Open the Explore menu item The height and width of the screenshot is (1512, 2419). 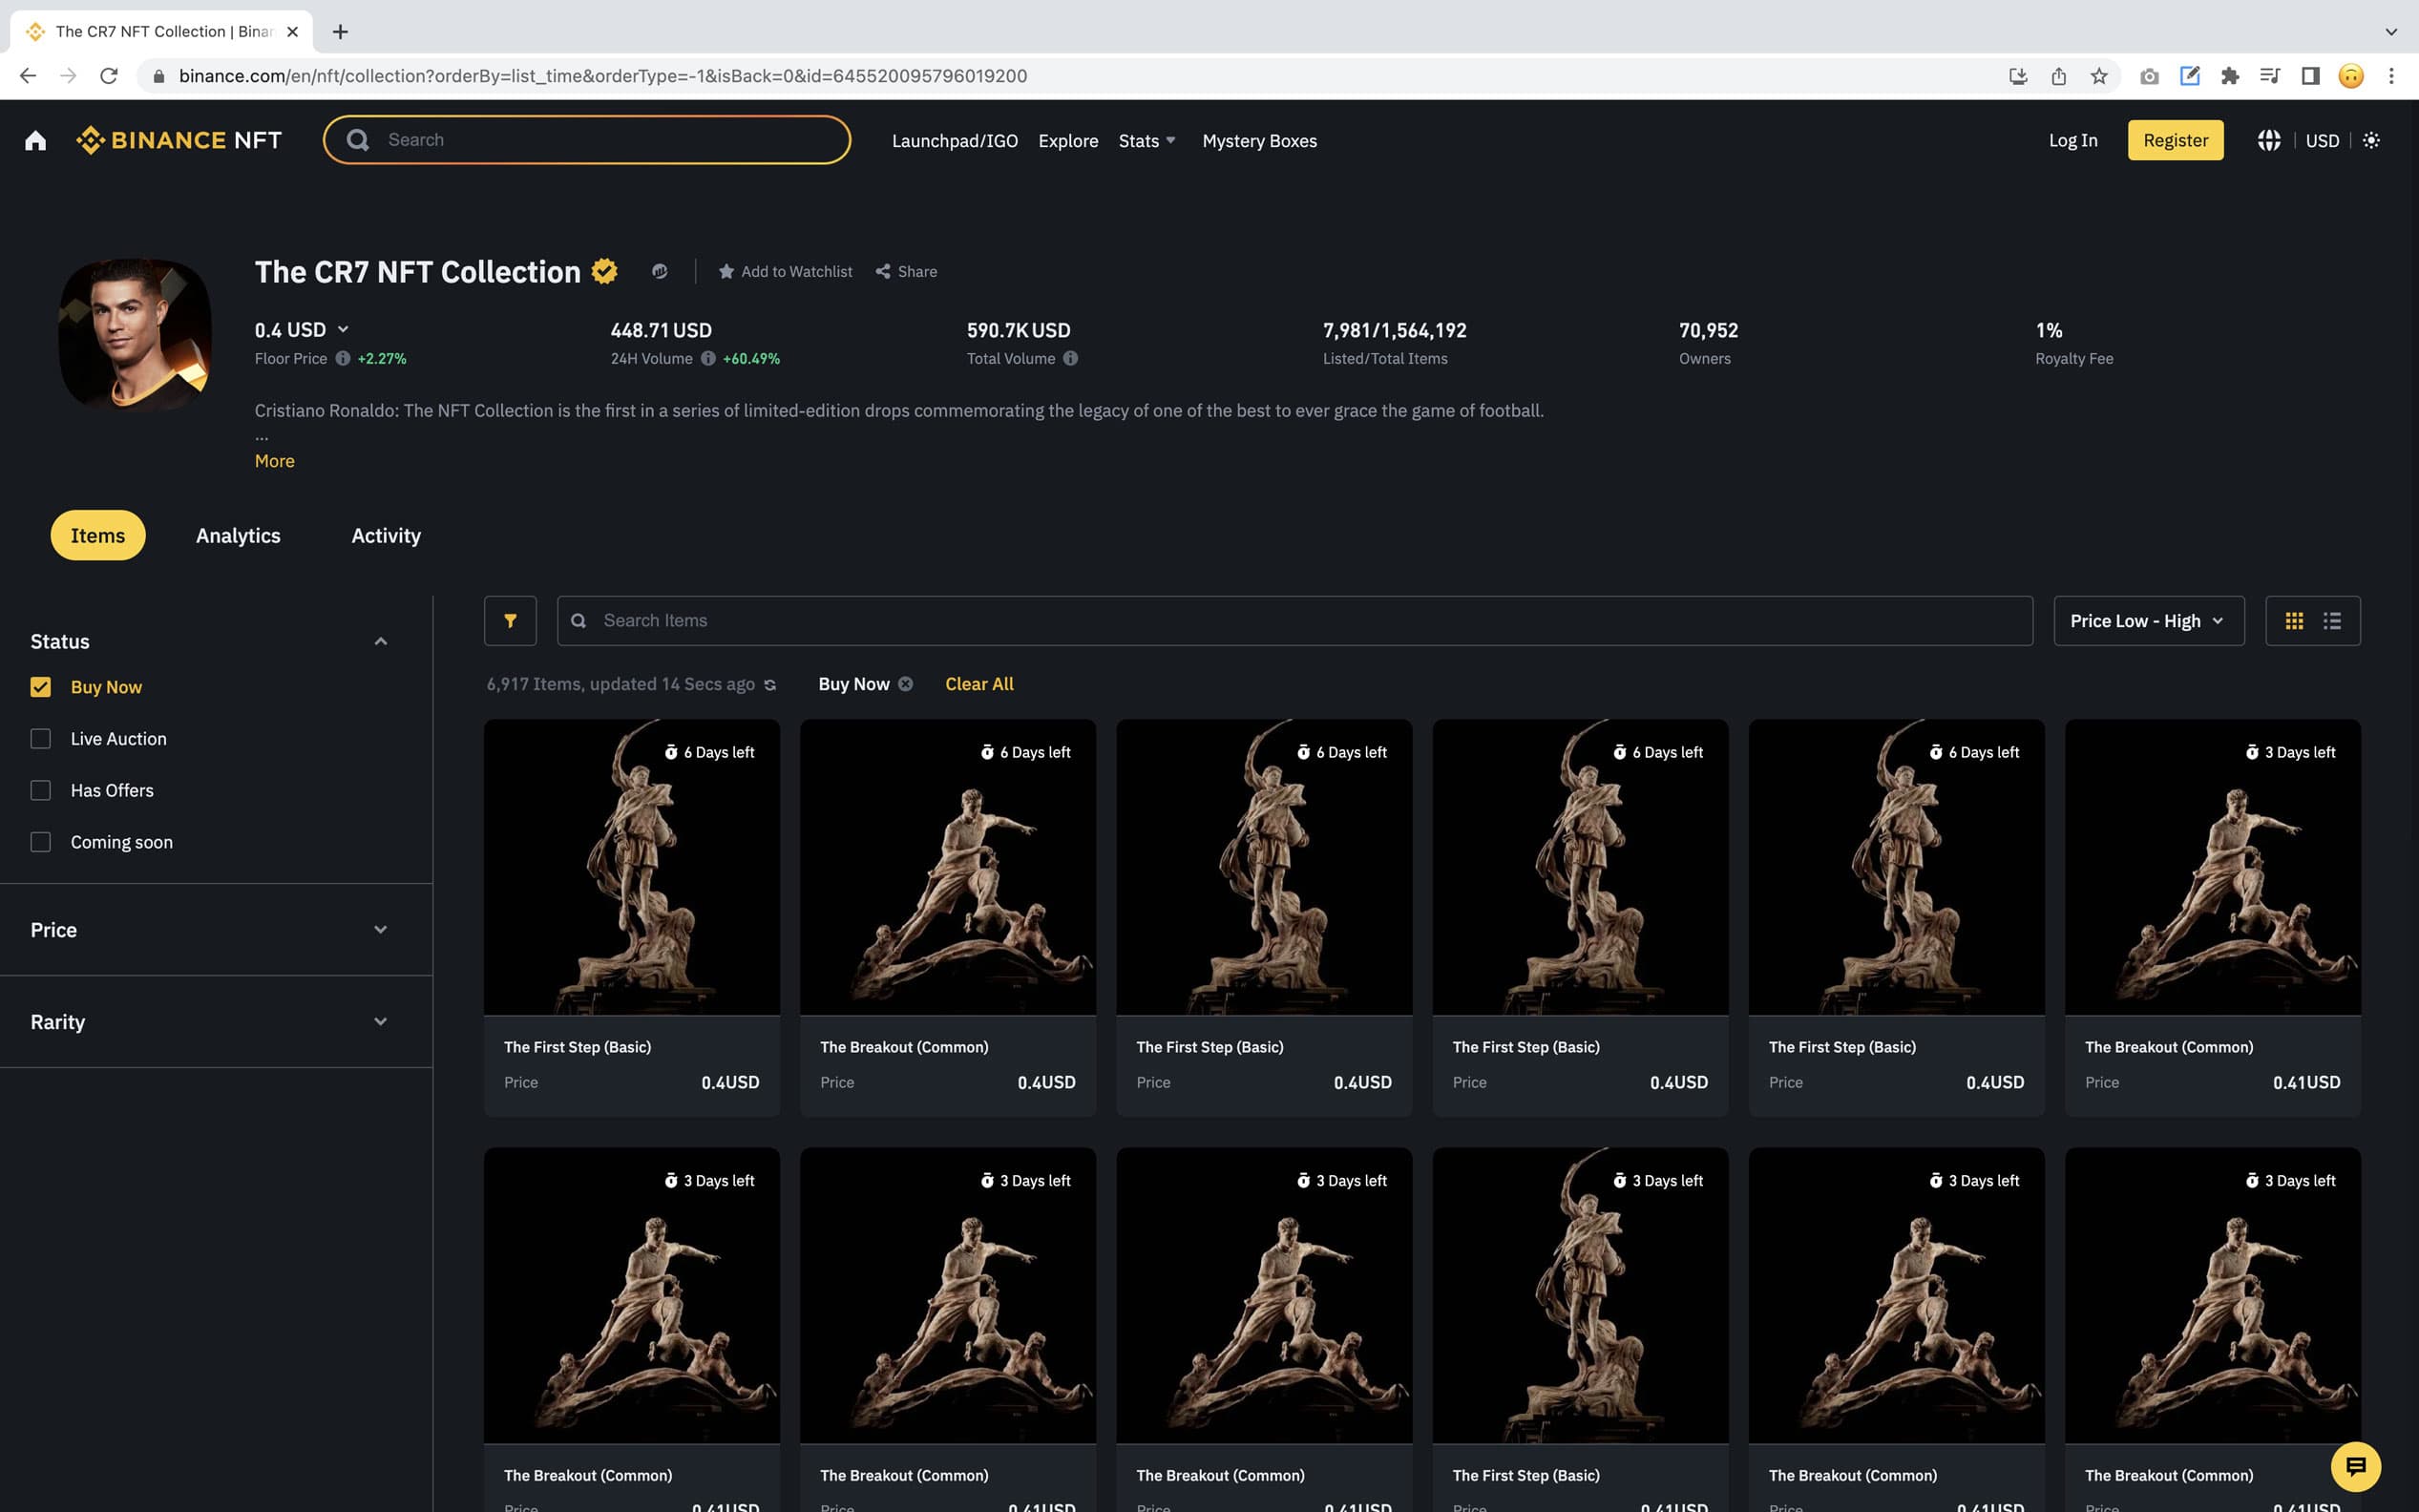[1068, 141]
